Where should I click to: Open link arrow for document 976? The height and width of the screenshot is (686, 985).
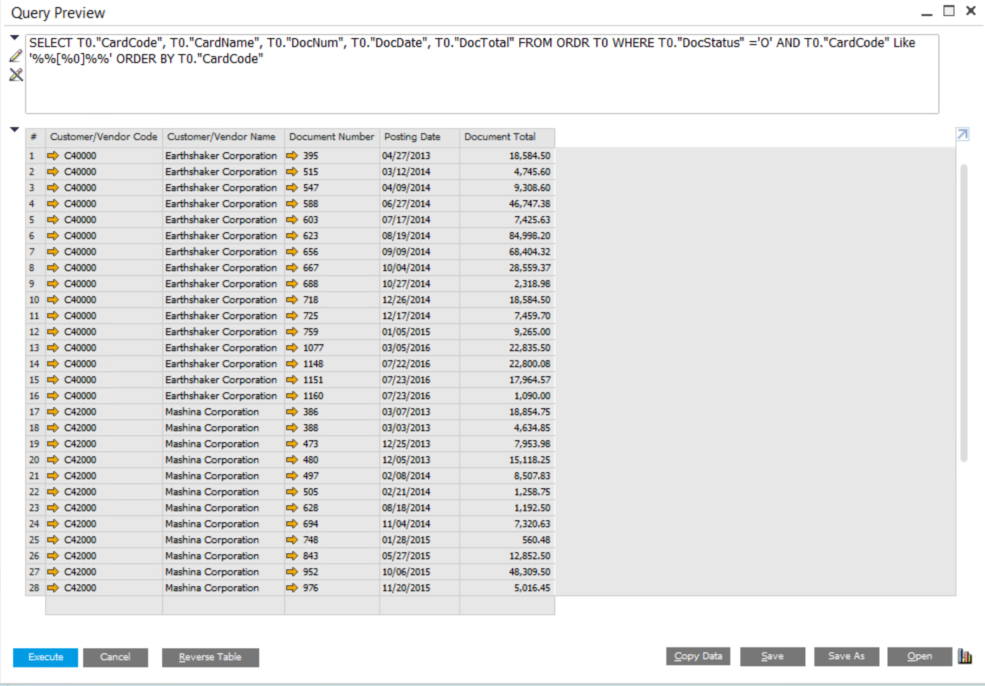[291, 588]
